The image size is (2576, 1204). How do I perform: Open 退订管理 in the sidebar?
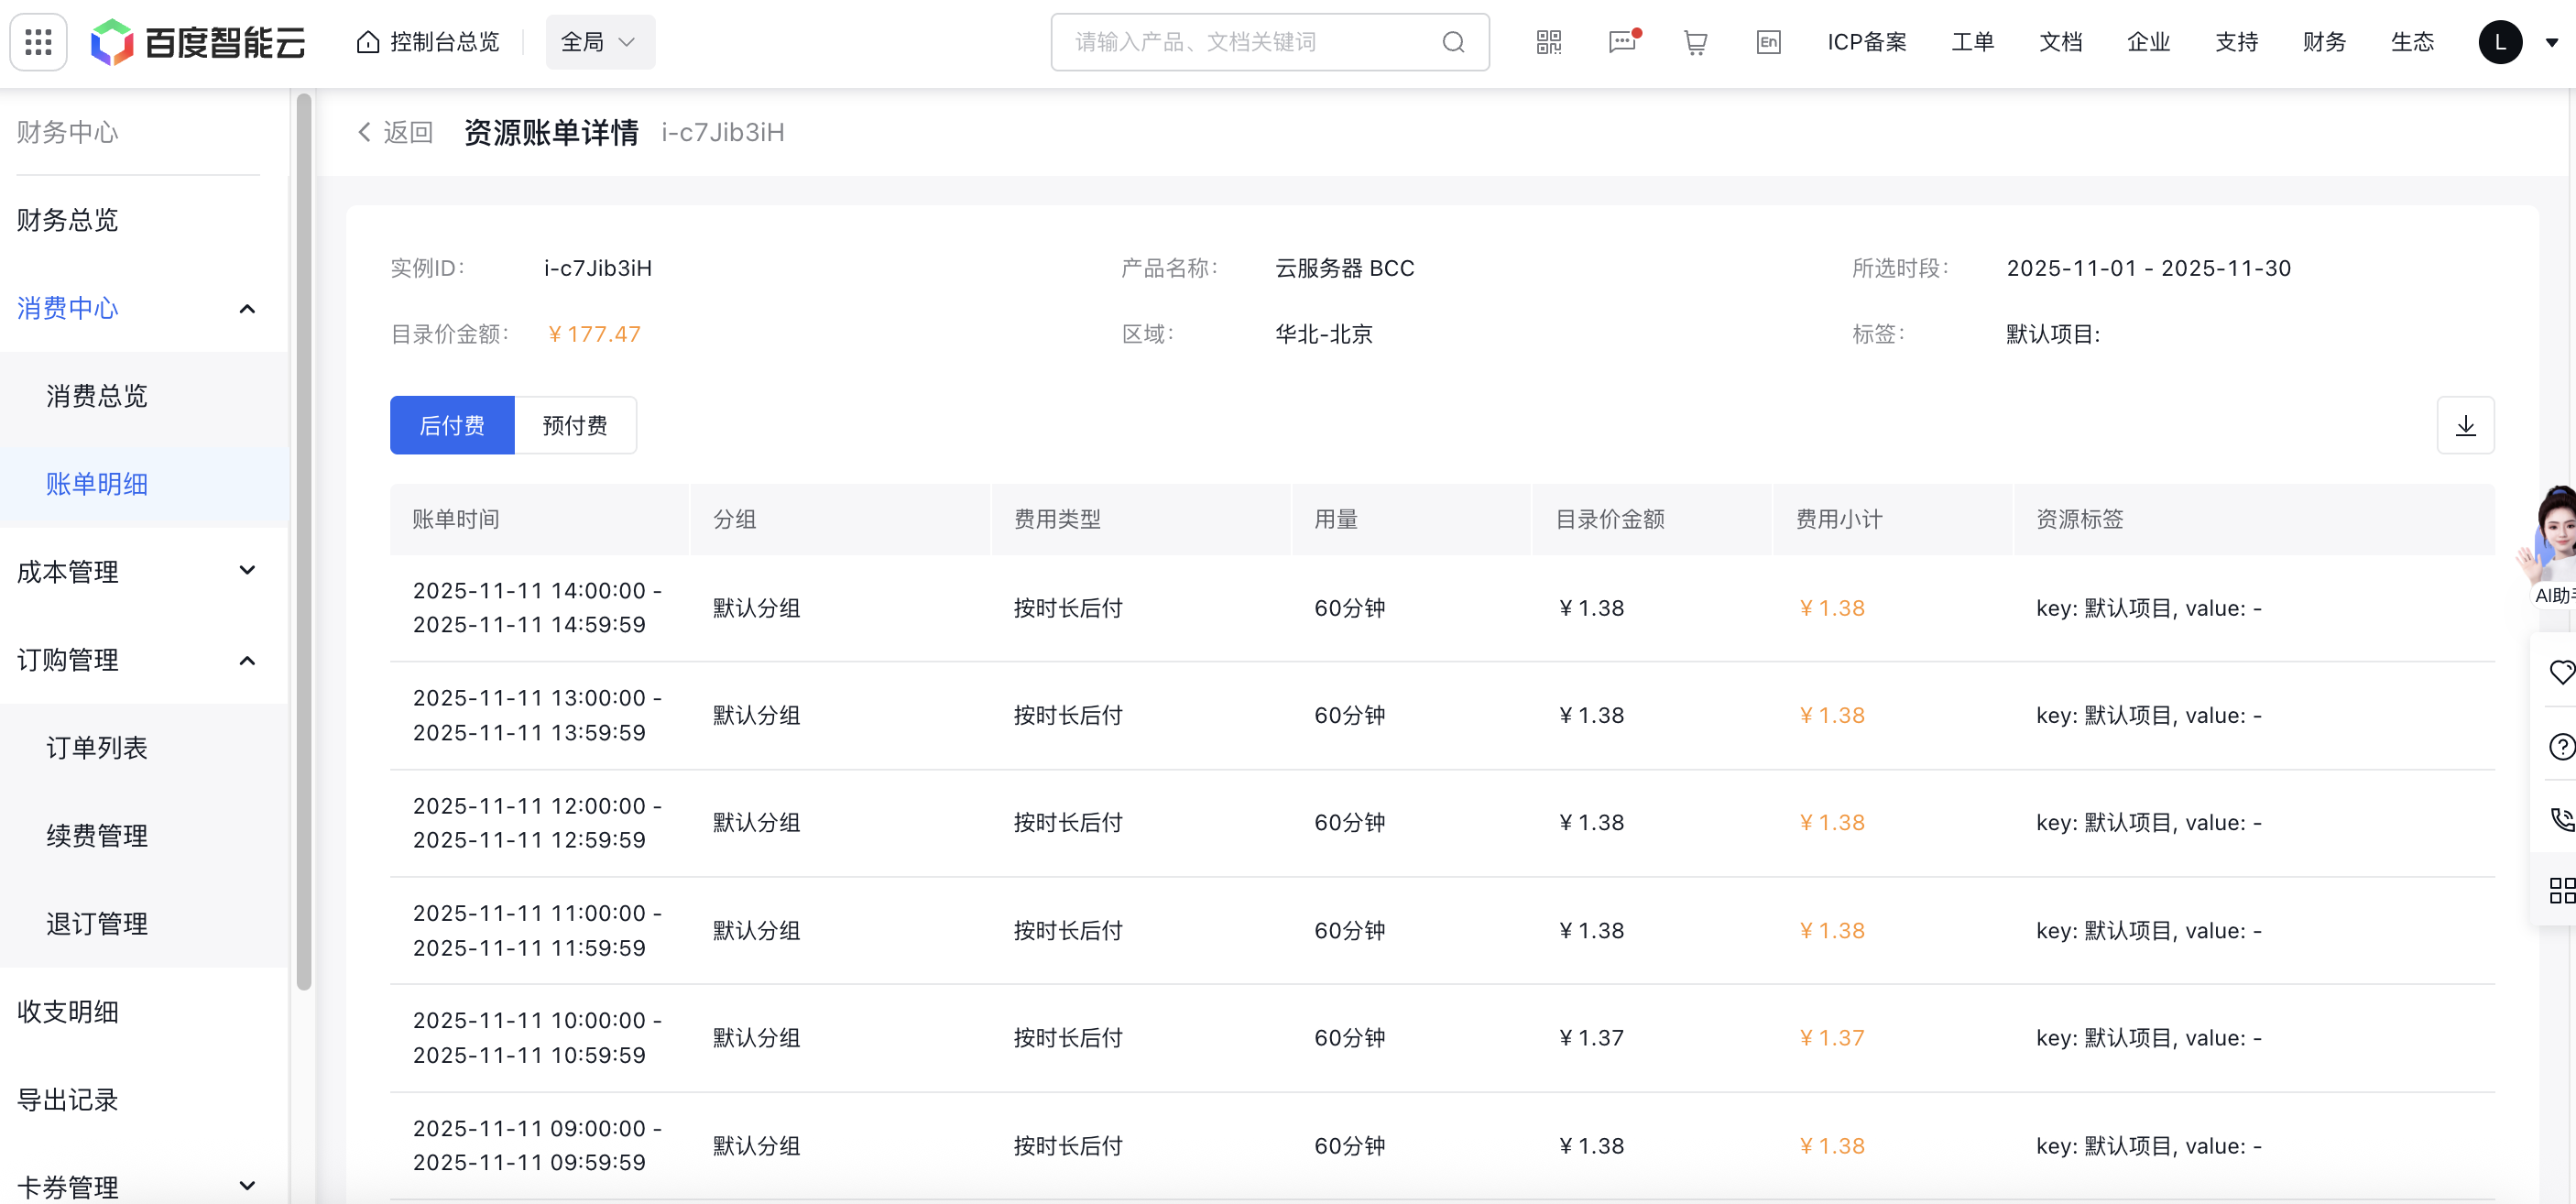pyautogui.click(x=97, y=924)
